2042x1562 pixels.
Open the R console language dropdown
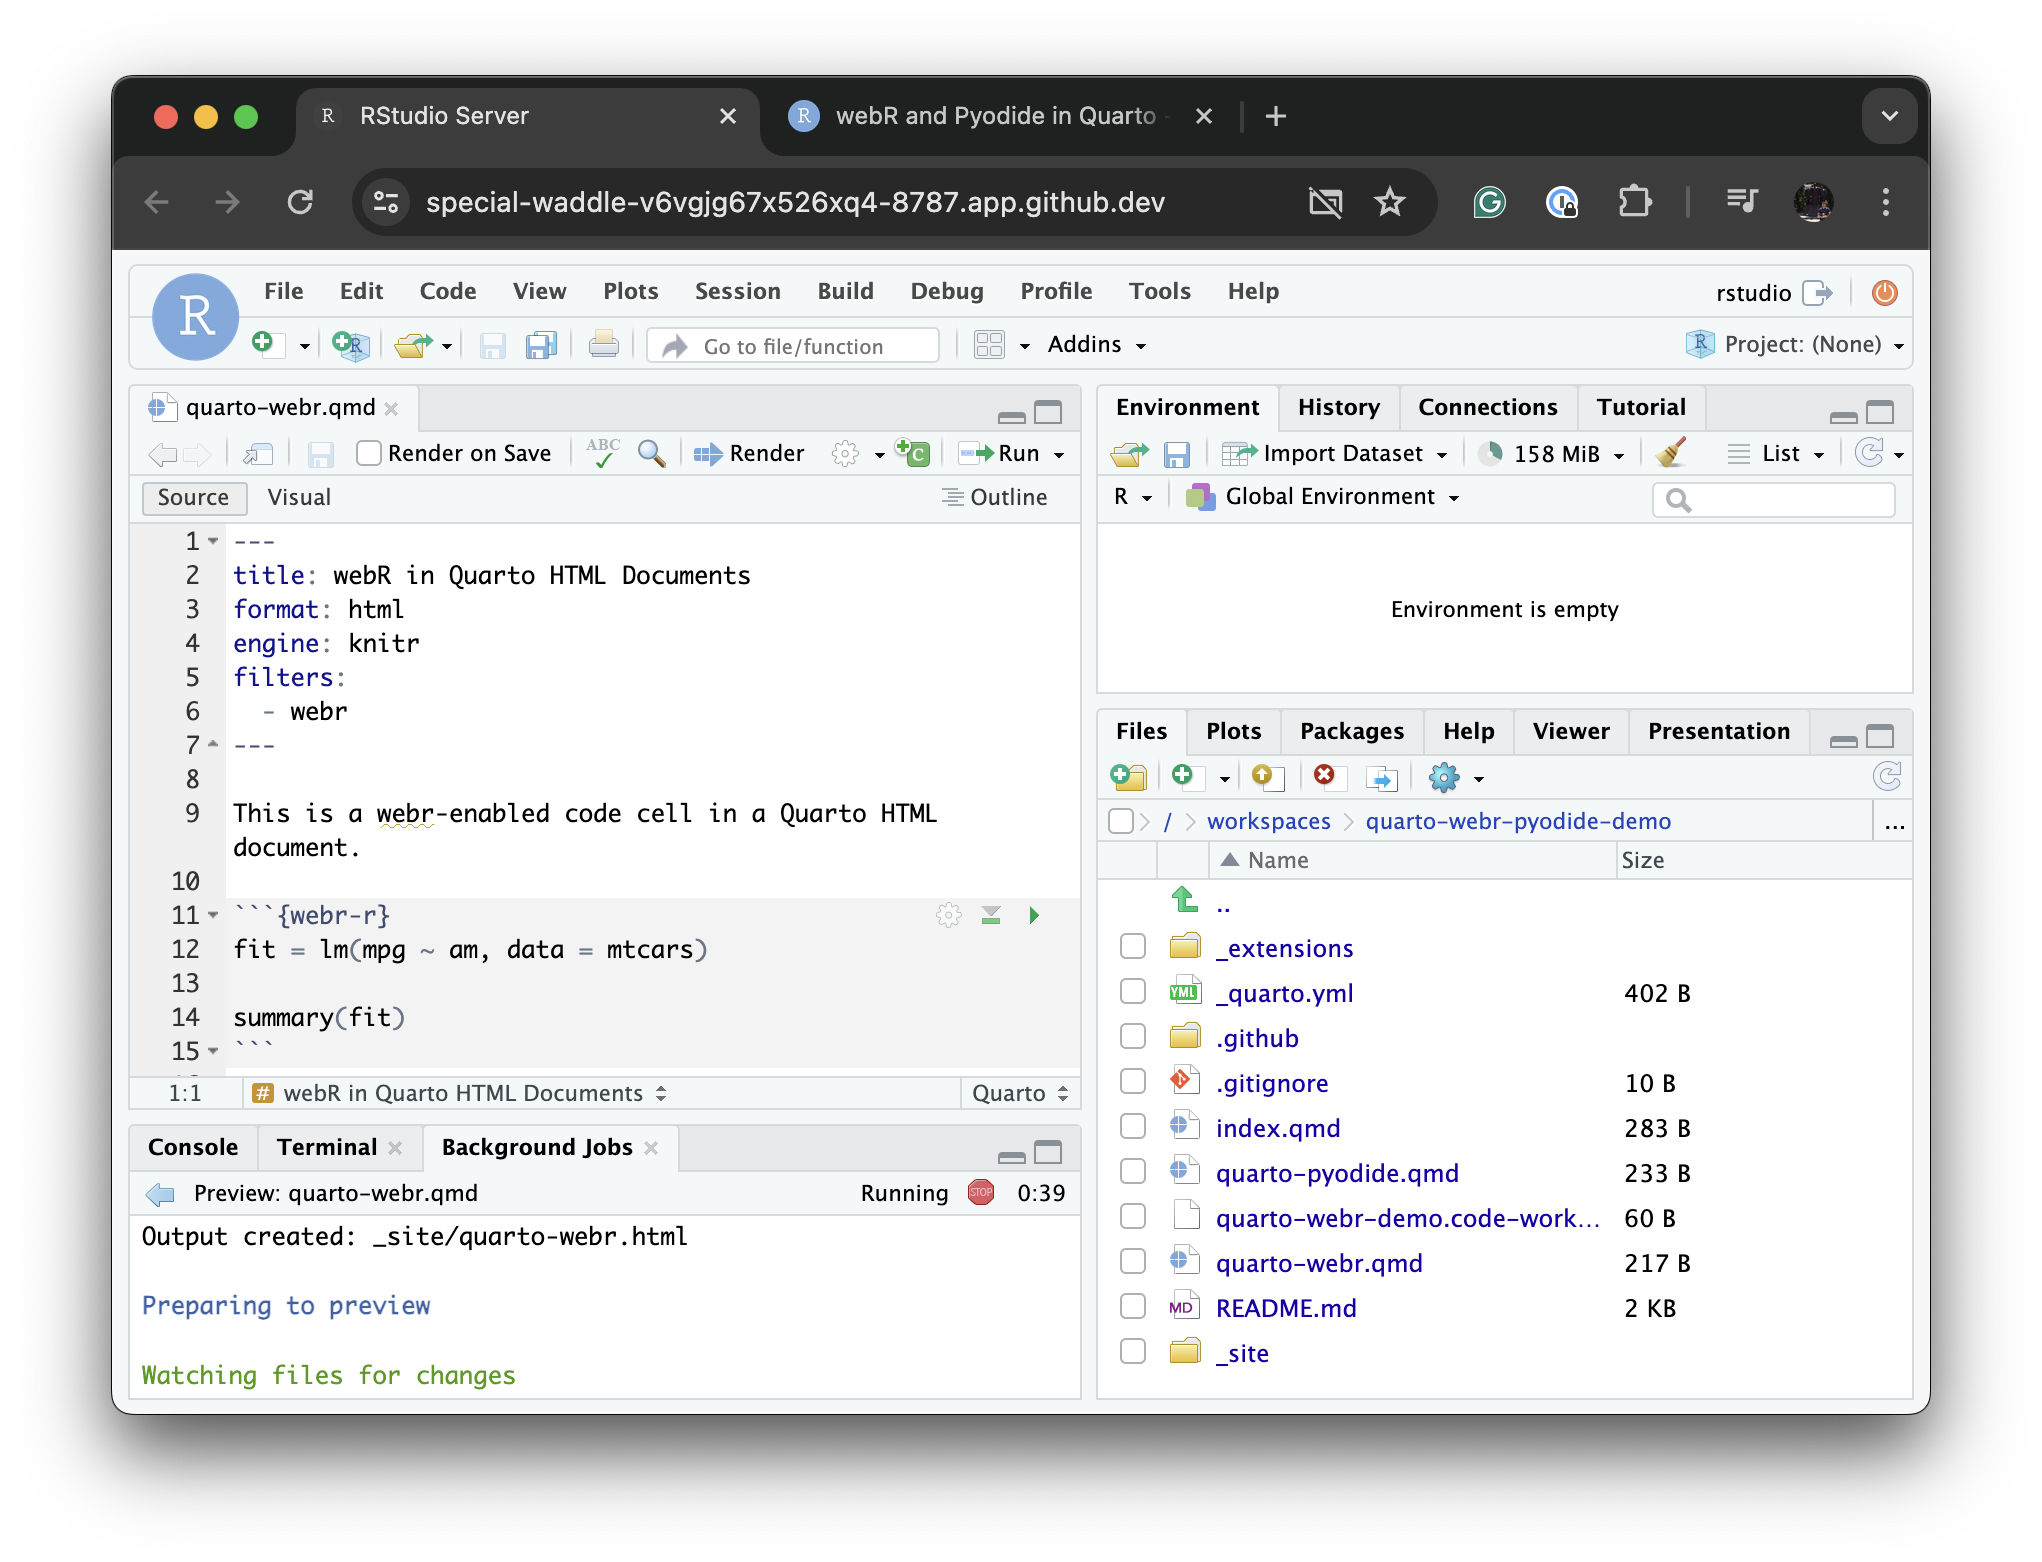[1132, 497]
